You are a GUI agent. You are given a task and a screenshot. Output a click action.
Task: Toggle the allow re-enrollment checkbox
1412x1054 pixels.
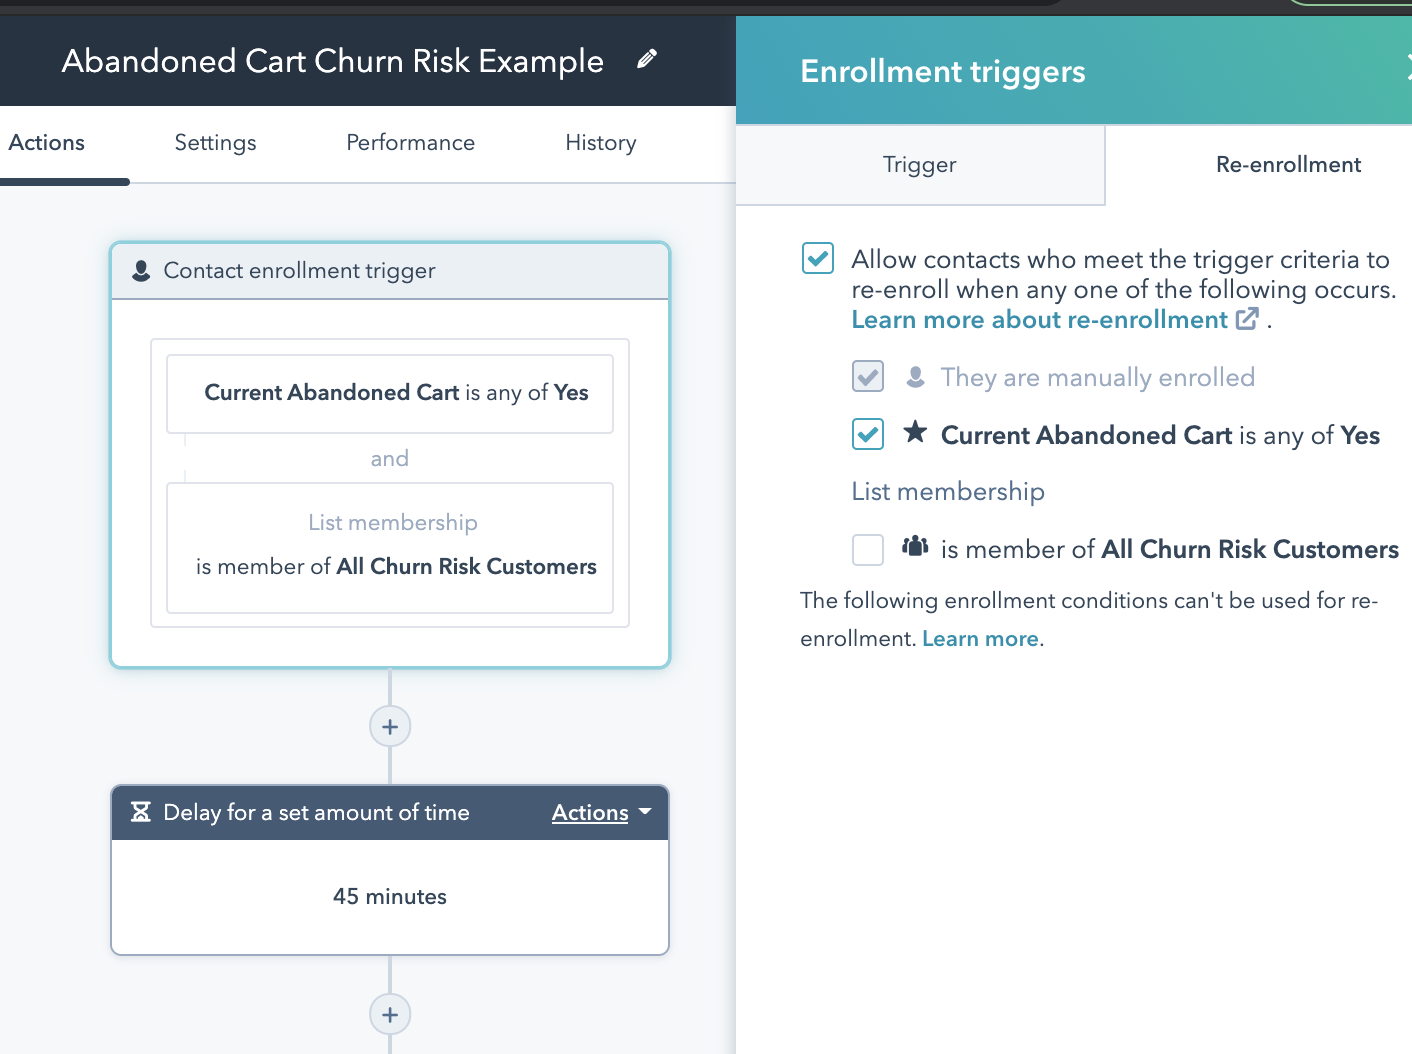(818, 258)
